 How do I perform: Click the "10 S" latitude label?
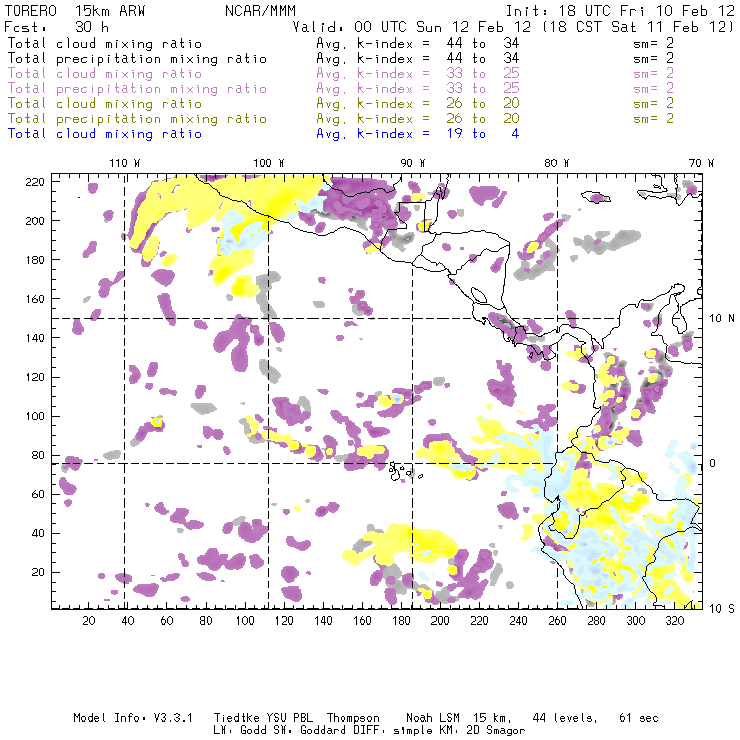tap(722, 609)
